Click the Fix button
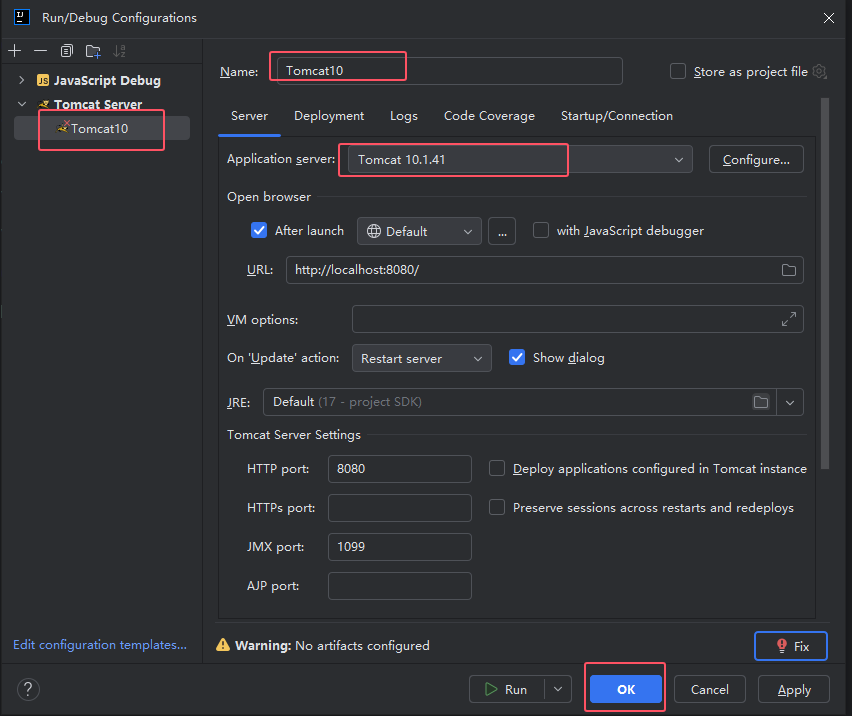 click(x=791, y=646)
